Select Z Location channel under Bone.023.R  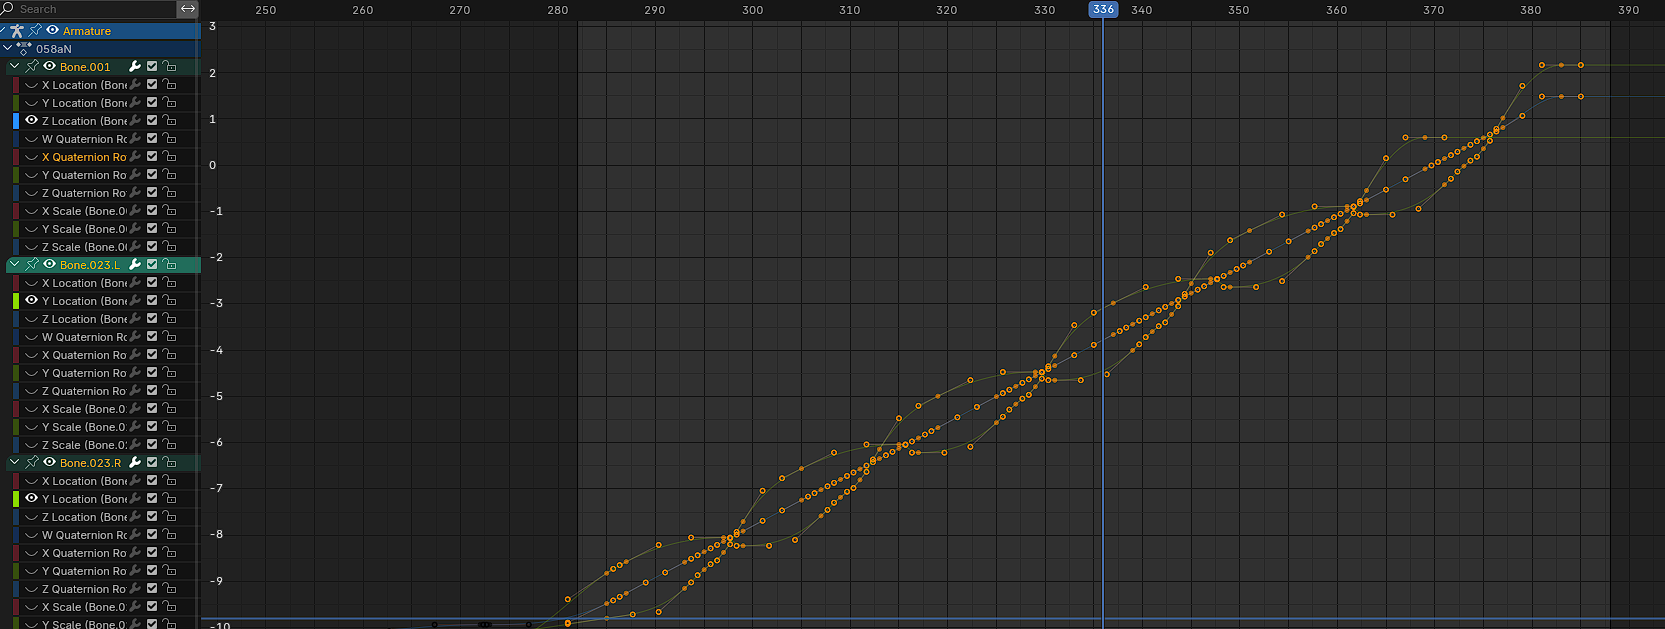click(85, 517)
